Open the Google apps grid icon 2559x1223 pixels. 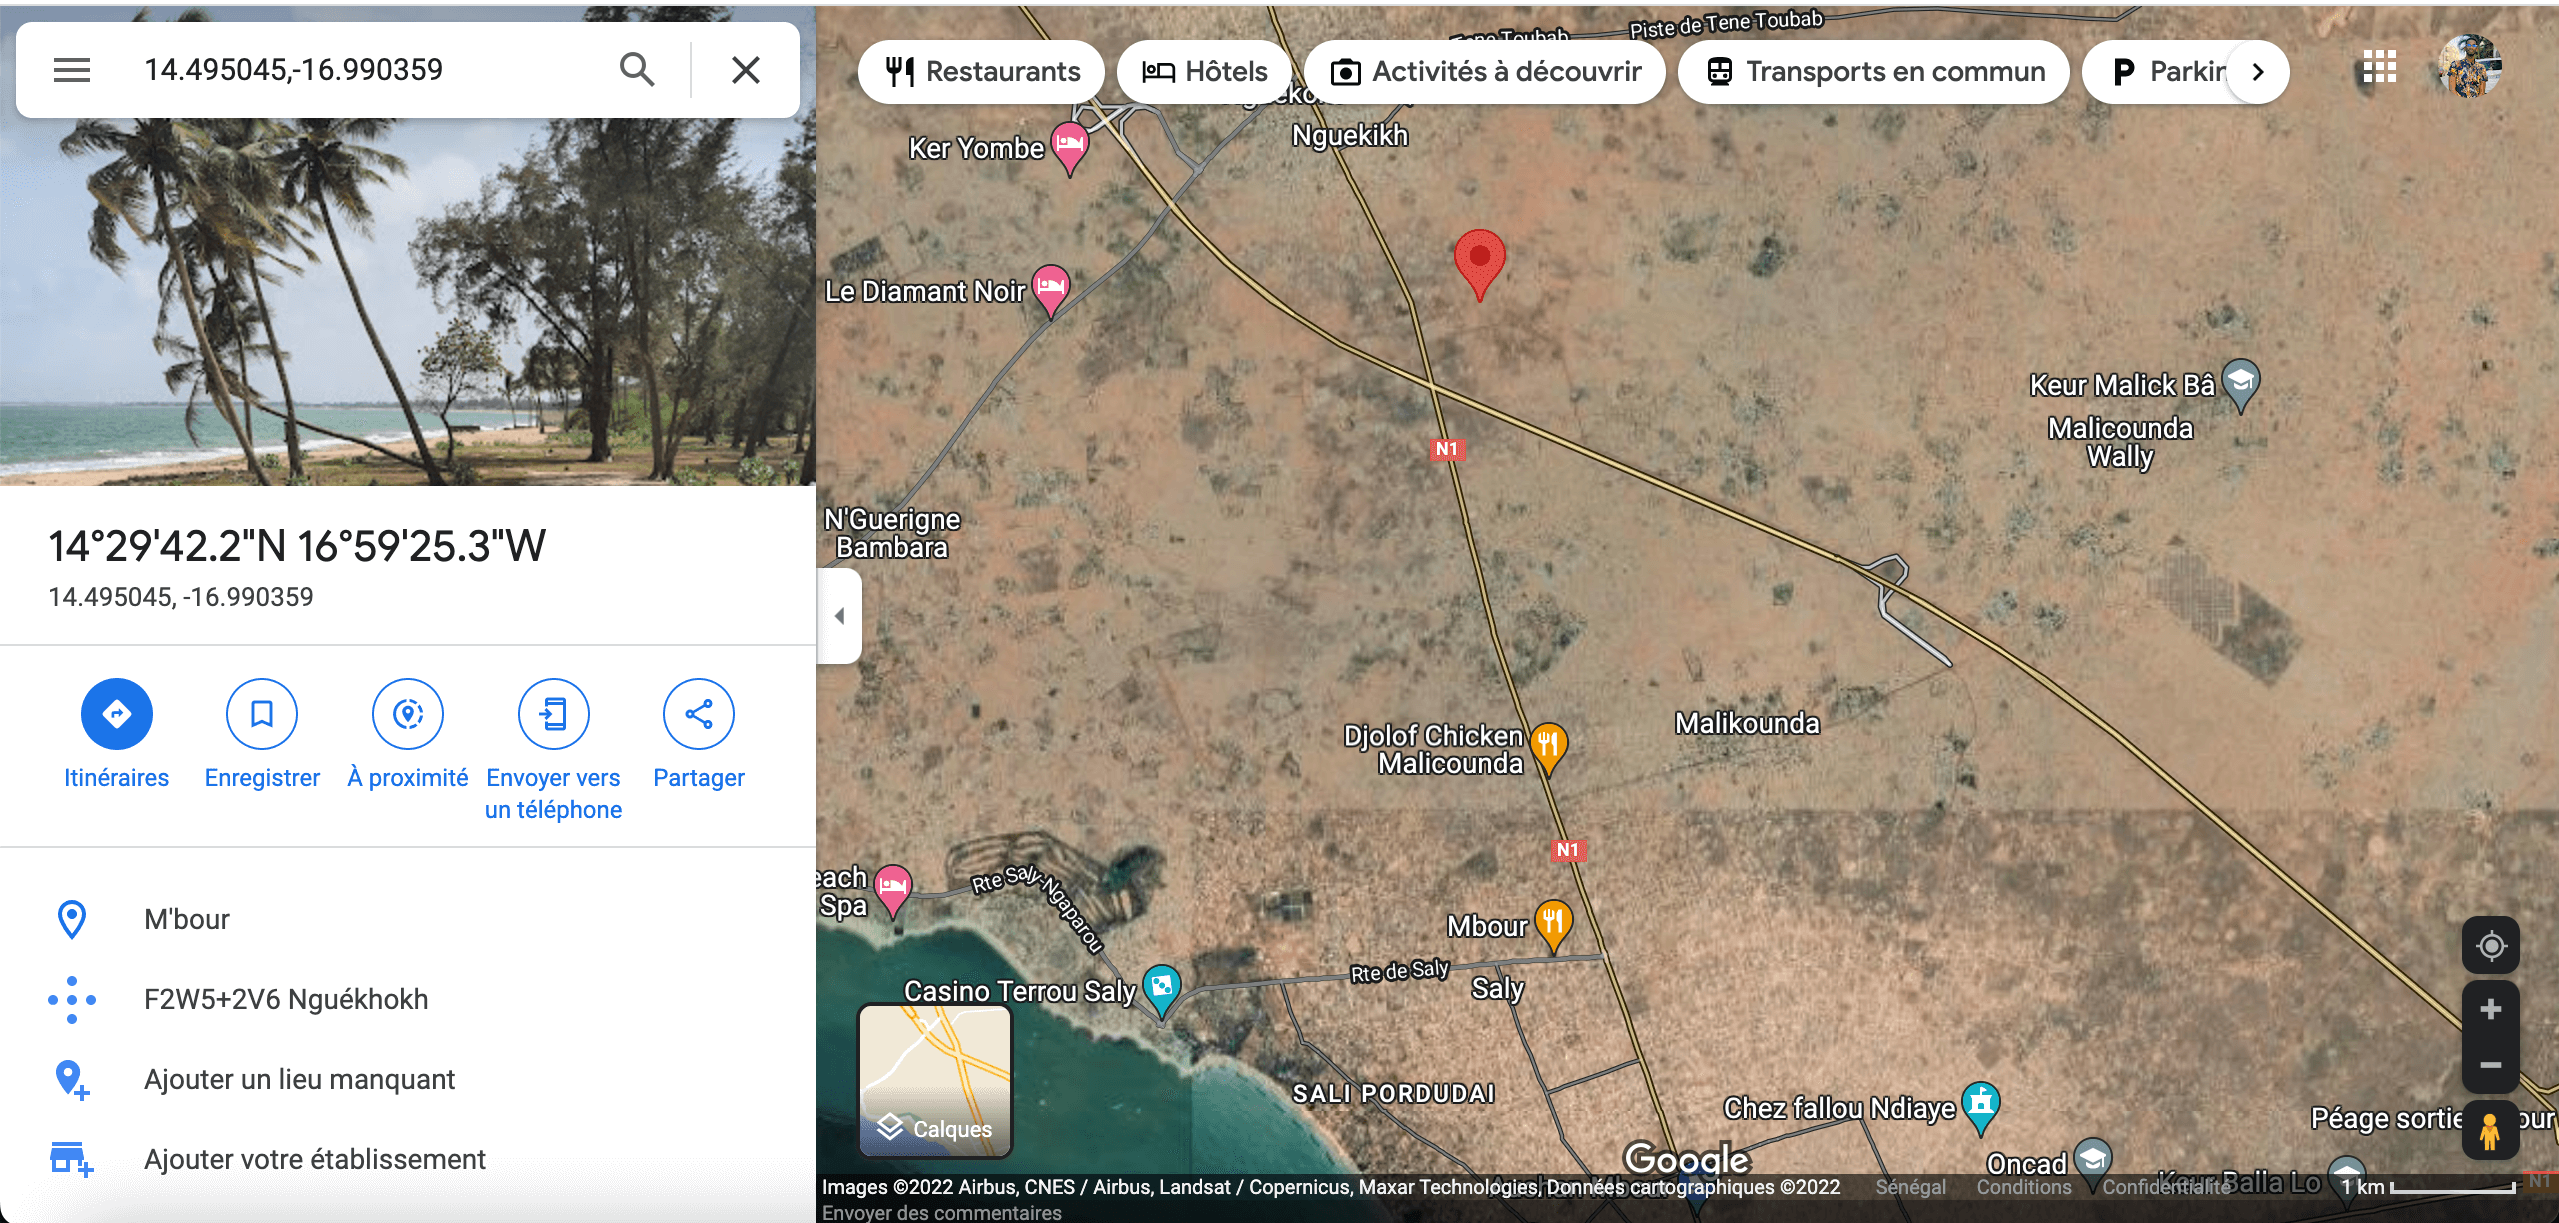[2379, 68]
